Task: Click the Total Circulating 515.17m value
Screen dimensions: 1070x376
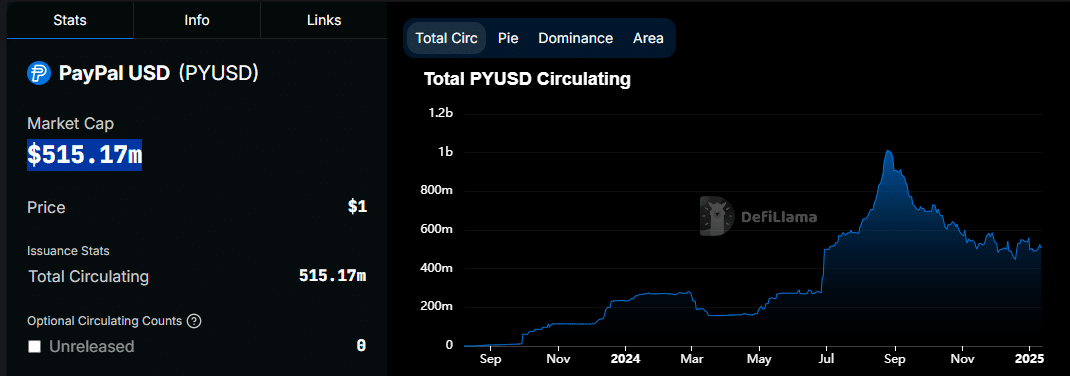Action: (332, 276)
